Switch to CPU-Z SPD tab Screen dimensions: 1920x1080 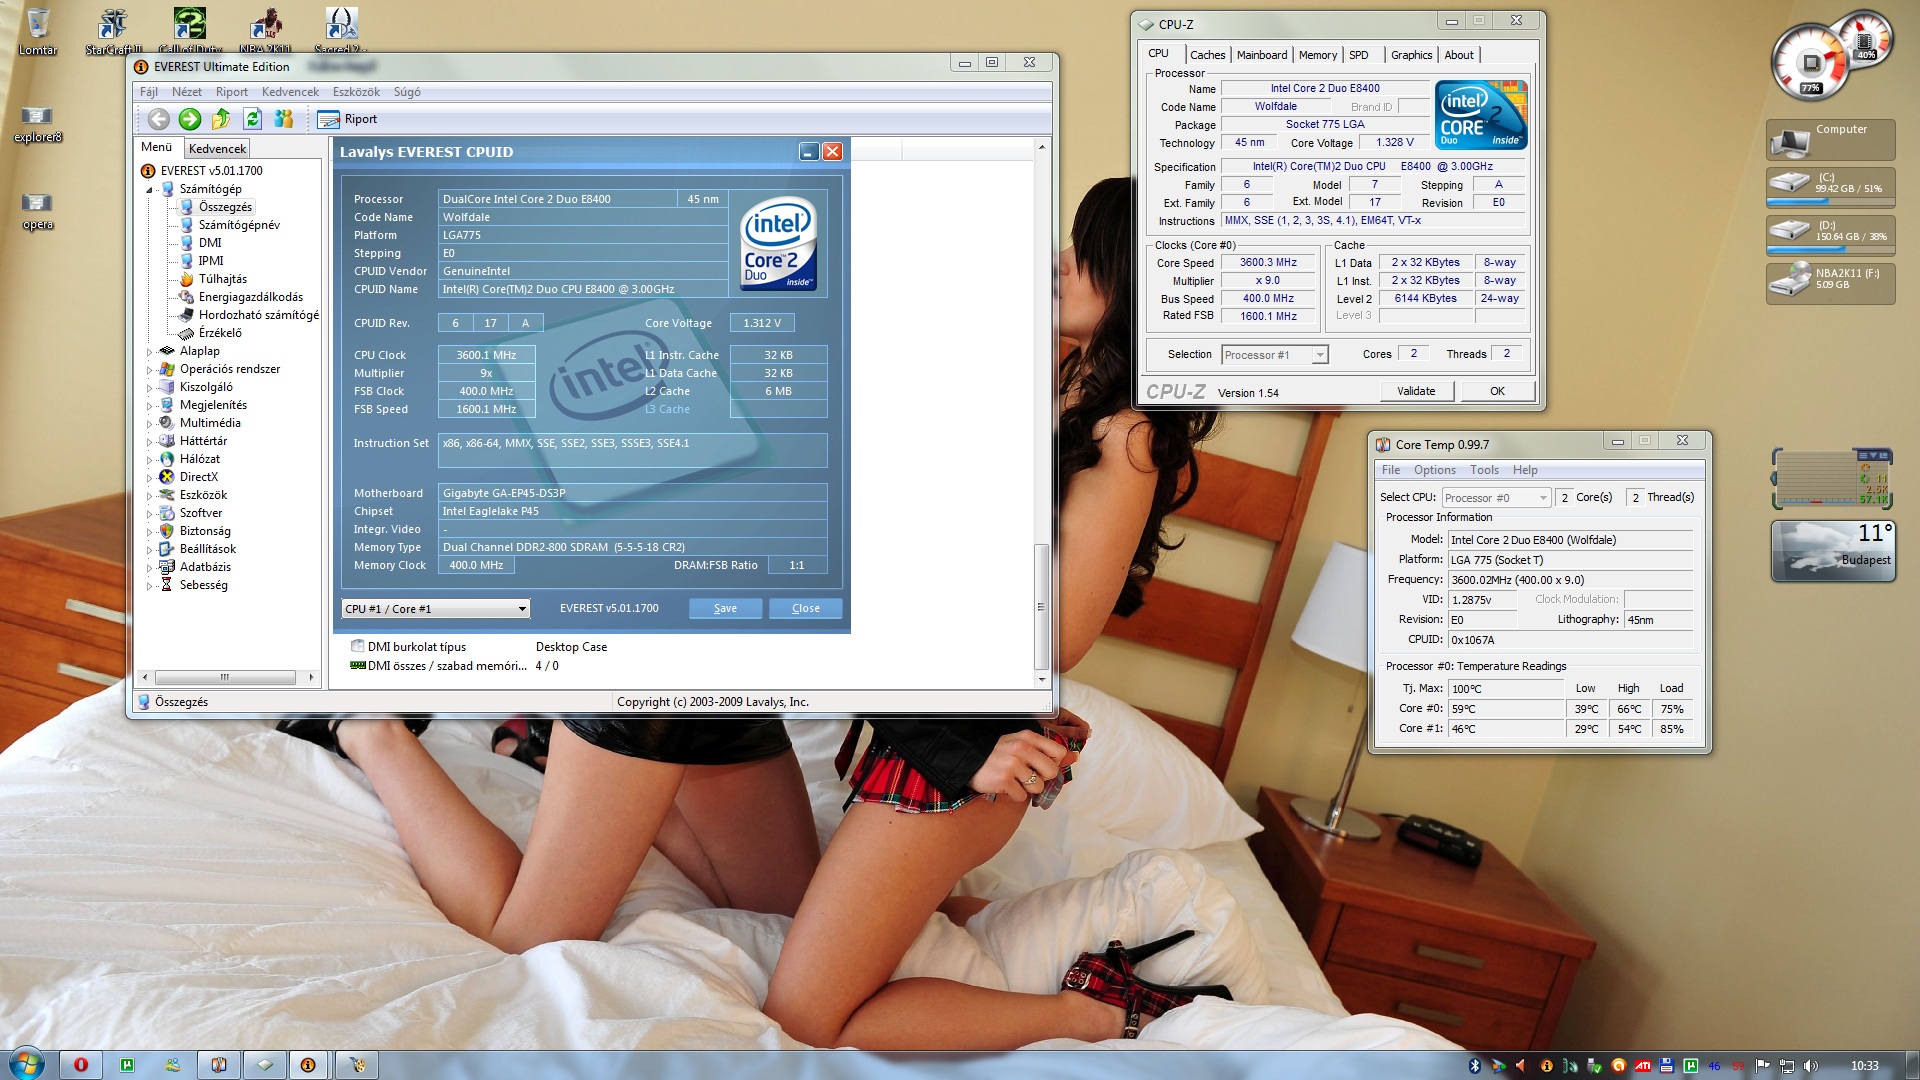1358,55
